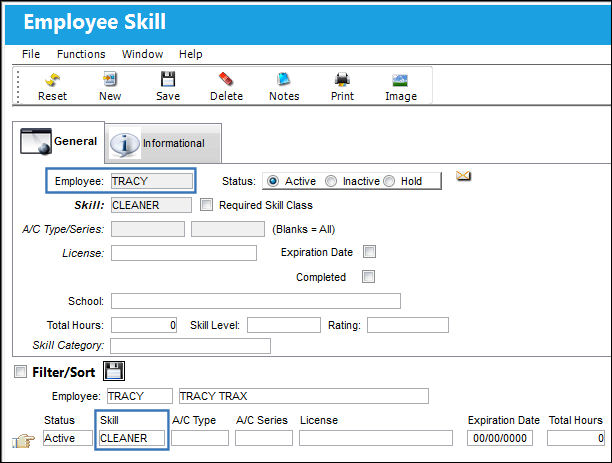Viewport: 612px width, 463px height.
Task: Click the 00/00/0000 expiration date cell
Action: click(x=500, y=438)
